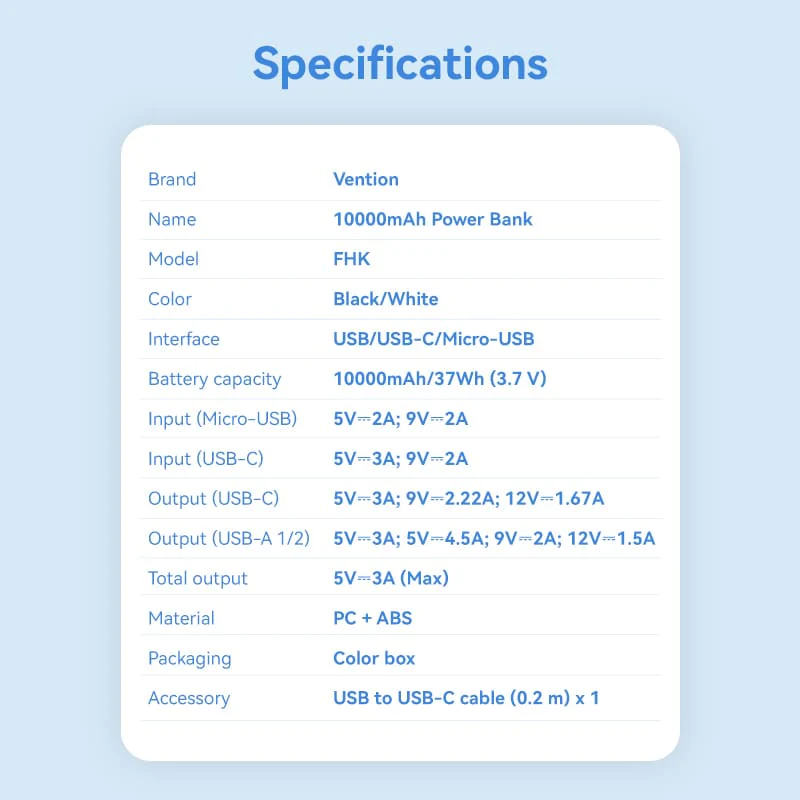
Task: Click the 10000mAh/37Wh battery capacity value
Action: pos(440,379)
